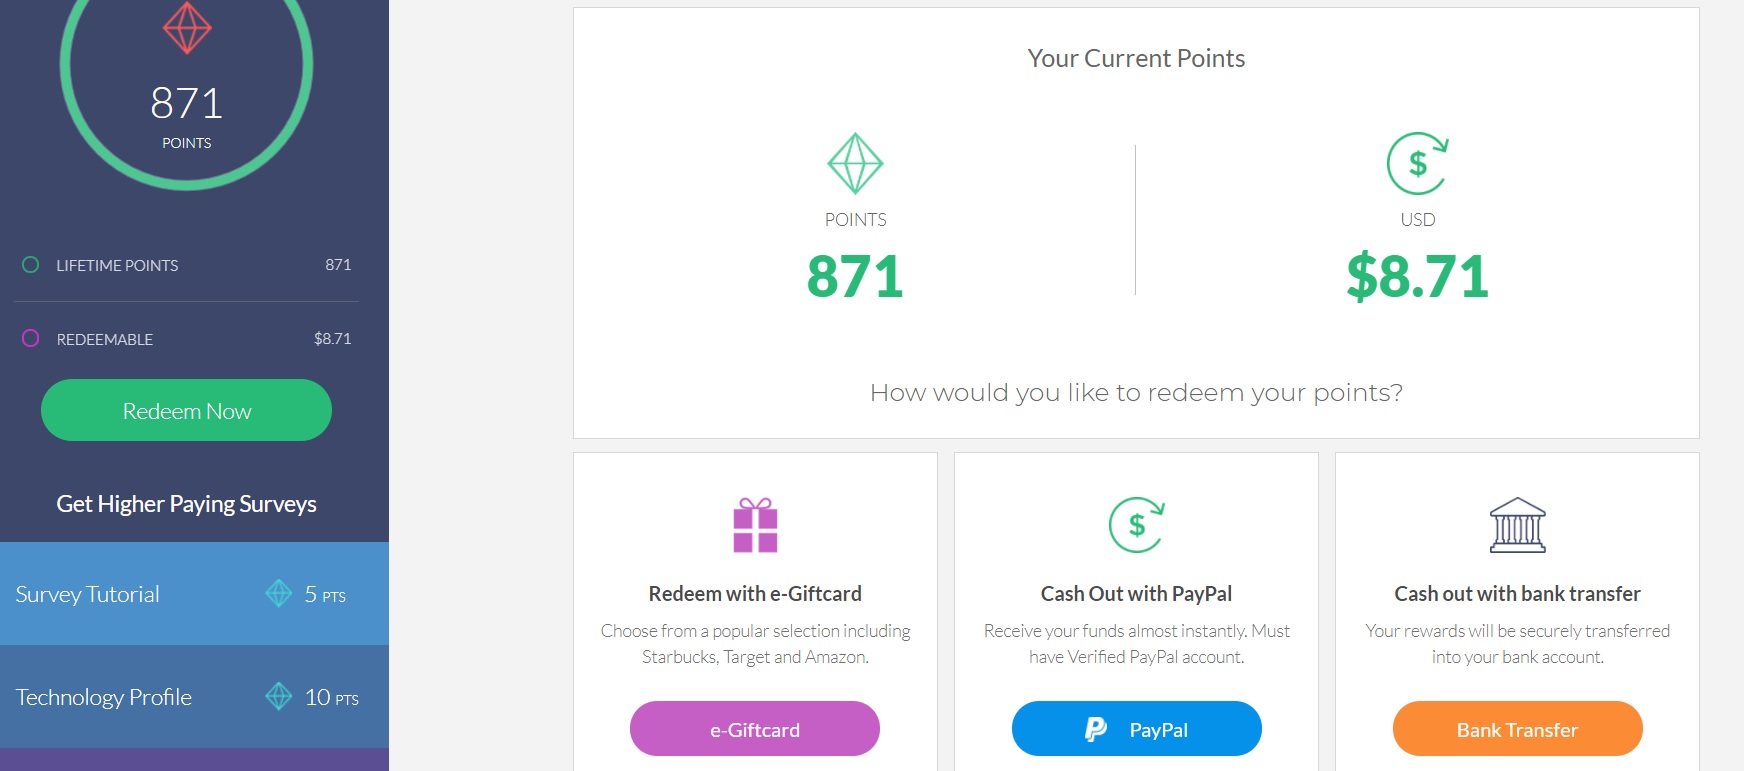Click the red diamond icon above 871

tap(187, 27)
